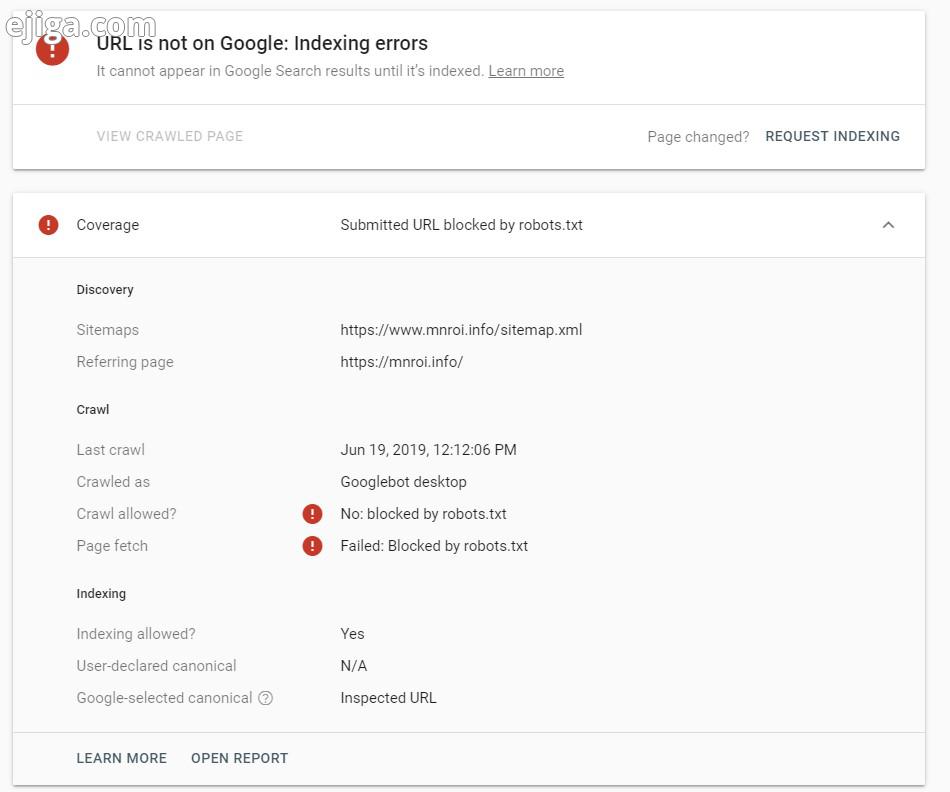The width and height of the screenshot is (950, 792).
Task: Click VIEW CRAWLED PAGE
Action: [x=170, y=136]
